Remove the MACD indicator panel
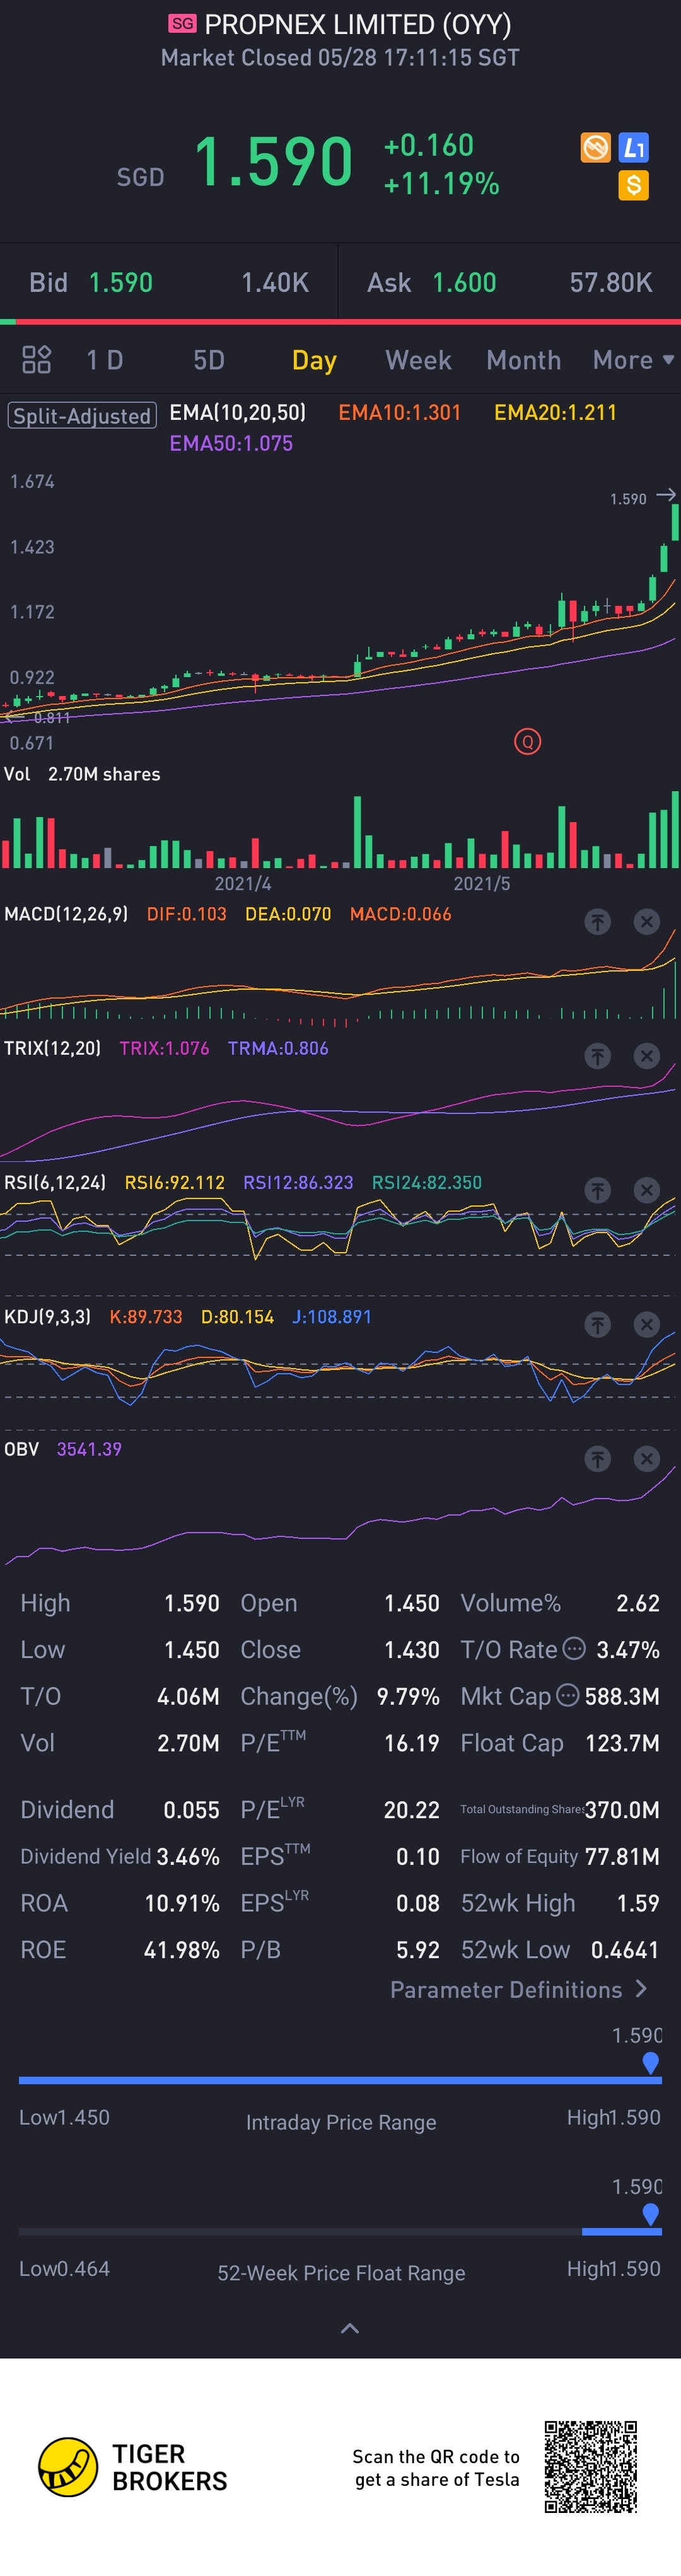This screenshot has height=2576, width=681. pos(647,922)
